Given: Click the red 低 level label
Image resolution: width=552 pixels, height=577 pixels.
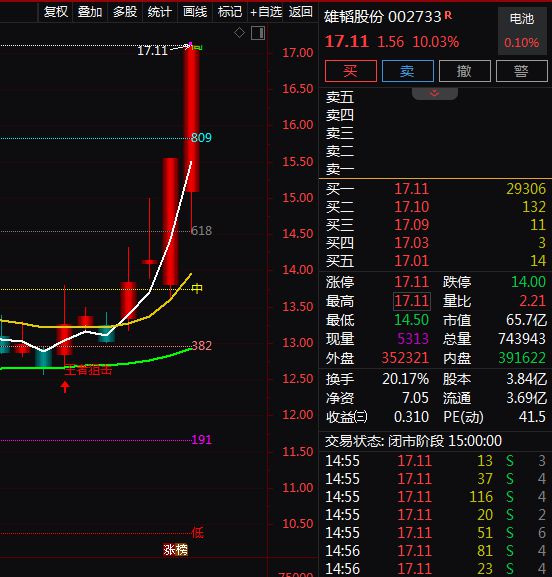Looking at the screenshot, I should [198, 533].
